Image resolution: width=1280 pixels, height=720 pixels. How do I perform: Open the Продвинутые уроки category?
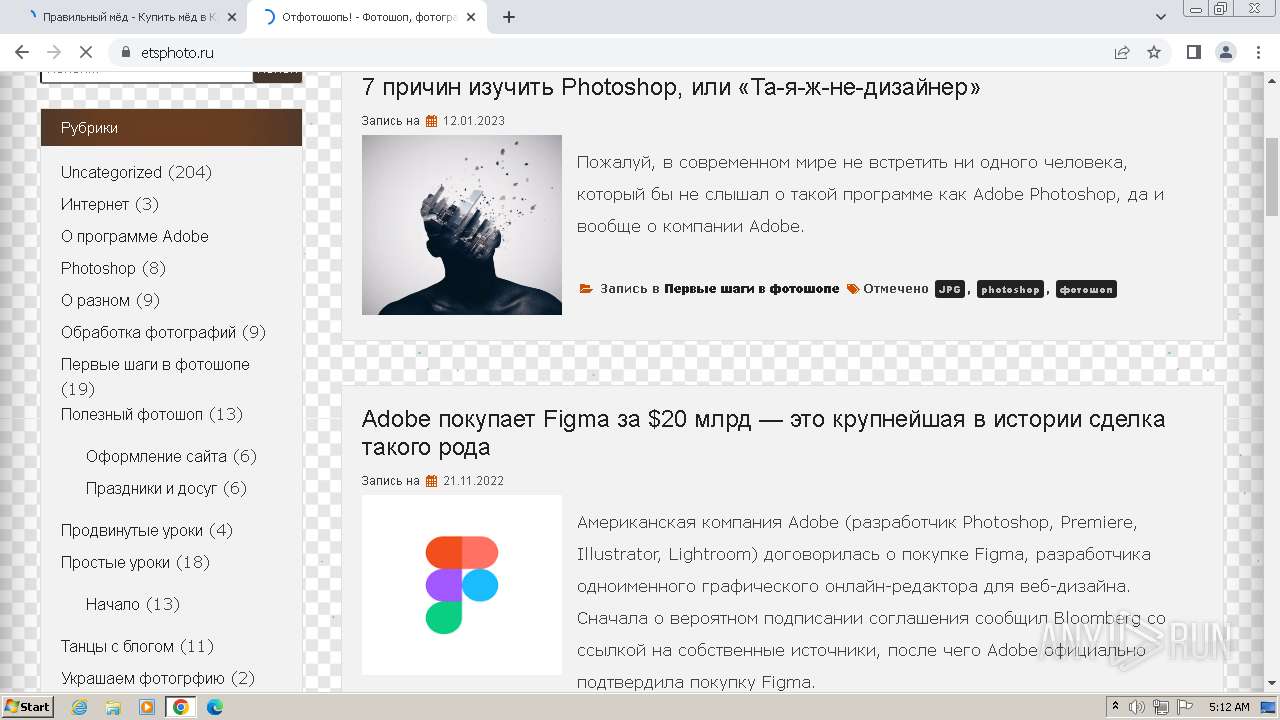click(x=132, y=530)
